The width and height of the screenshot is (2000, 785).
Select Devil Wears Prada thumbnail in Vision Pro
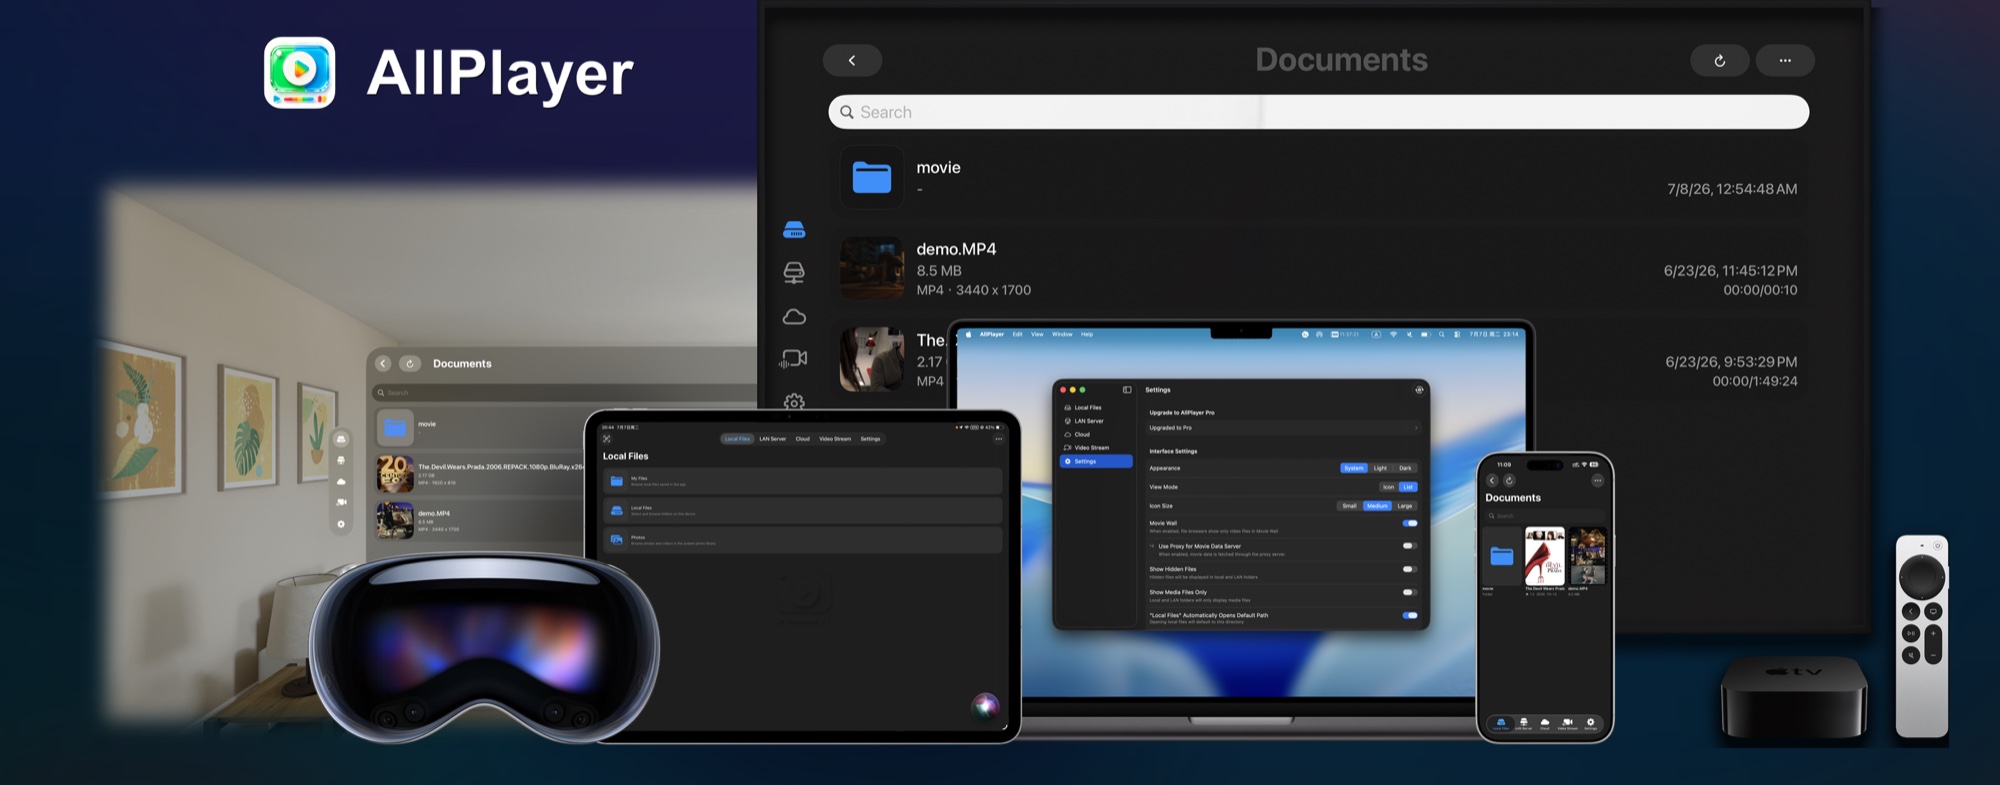[x=395, y=473]
